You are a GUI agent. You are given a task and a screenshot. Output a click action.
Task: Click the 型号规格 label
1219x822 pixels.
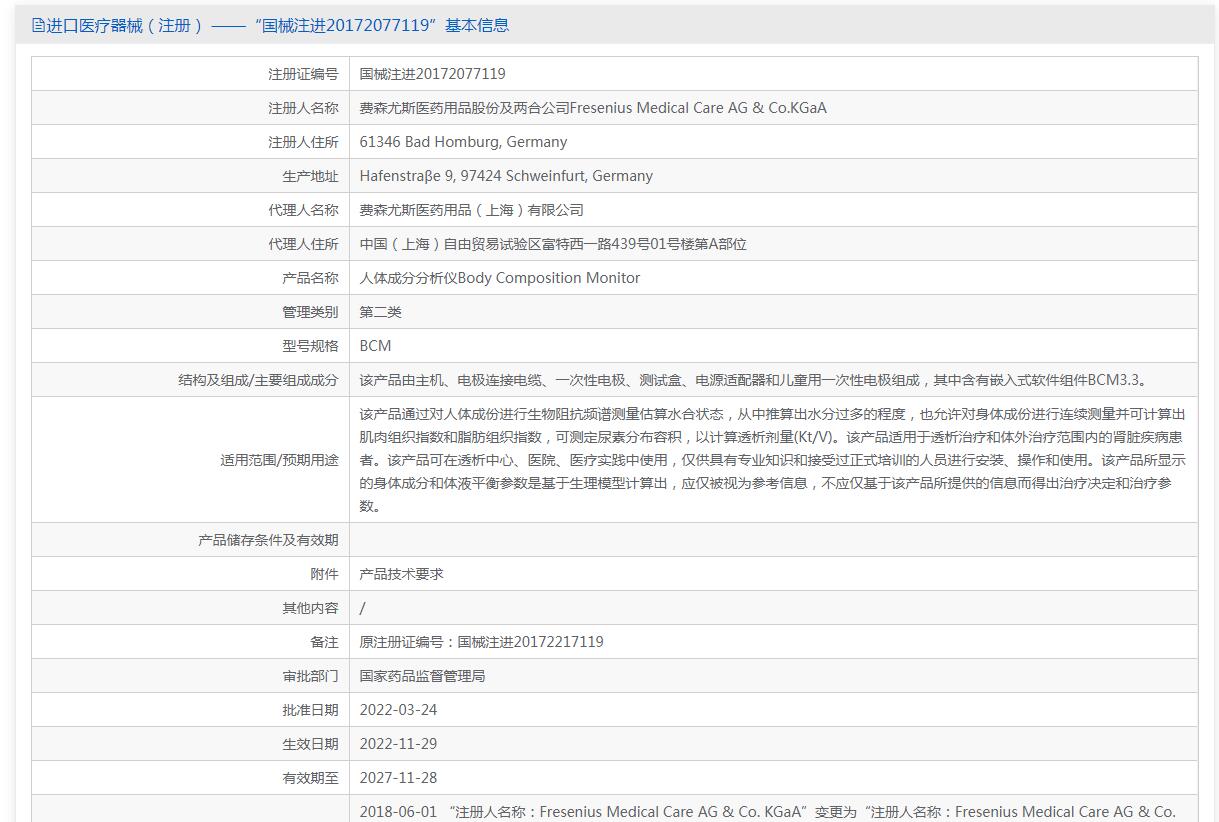click(x=310, y=346)
